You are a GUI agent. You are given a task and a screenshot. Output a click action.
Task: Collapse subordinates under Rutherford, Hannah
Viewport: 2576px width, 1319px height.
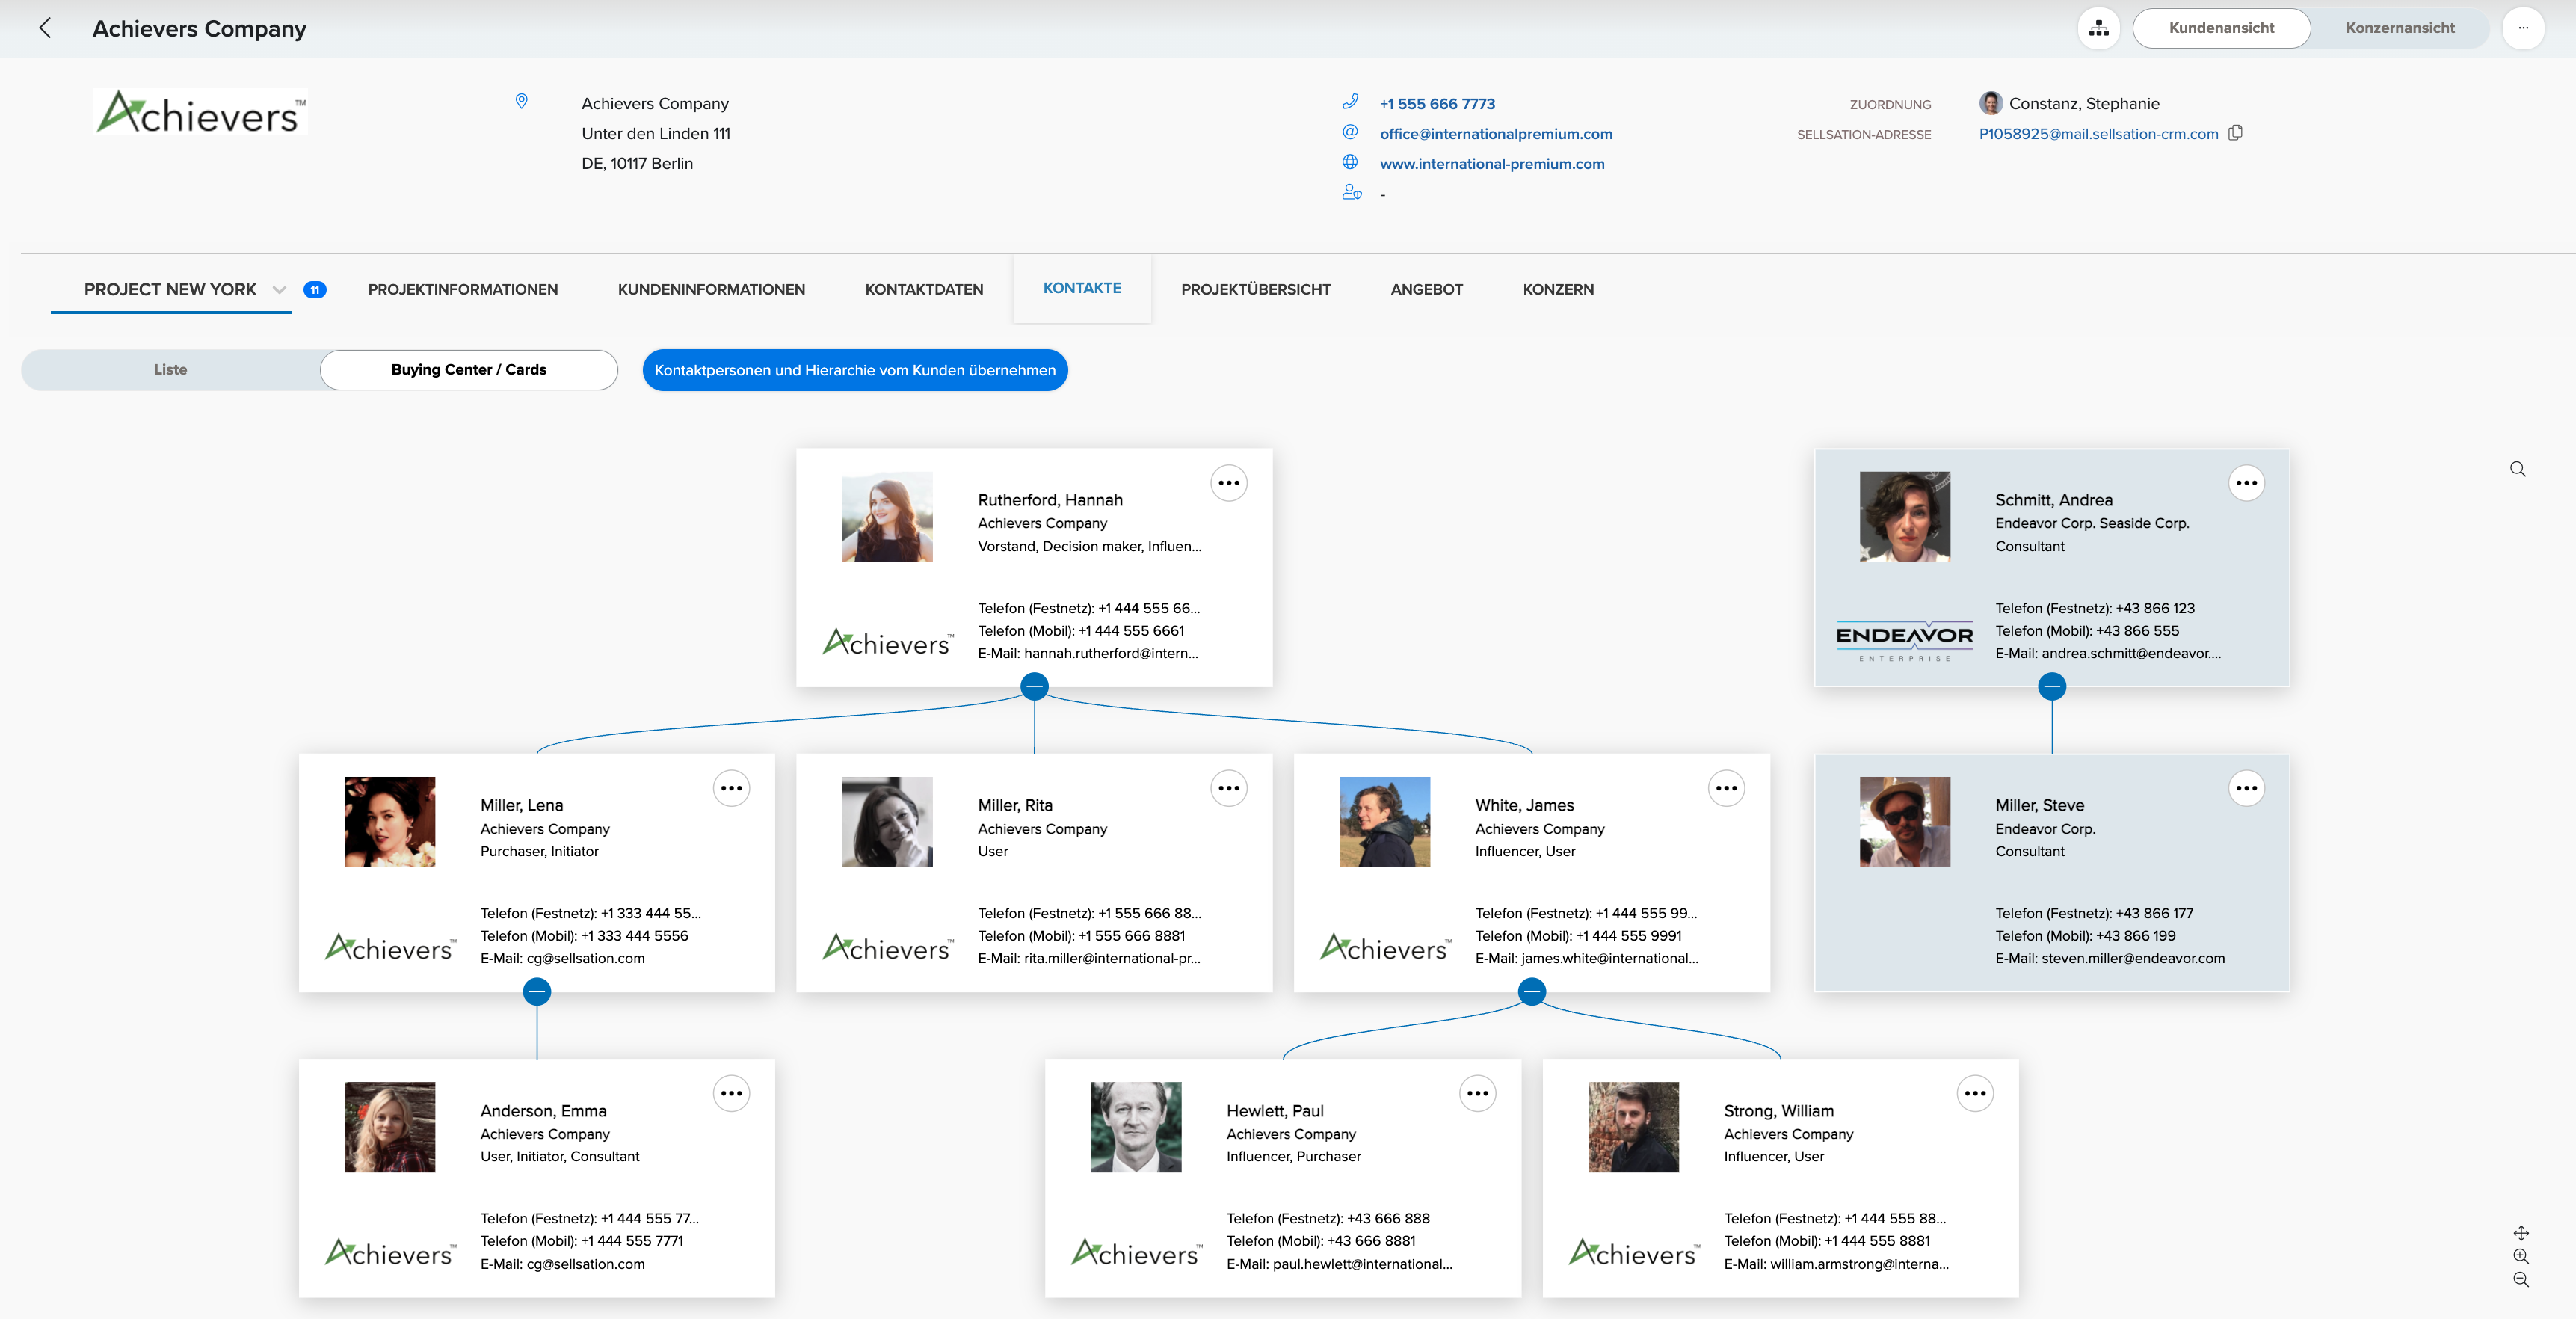point(1035,686)
